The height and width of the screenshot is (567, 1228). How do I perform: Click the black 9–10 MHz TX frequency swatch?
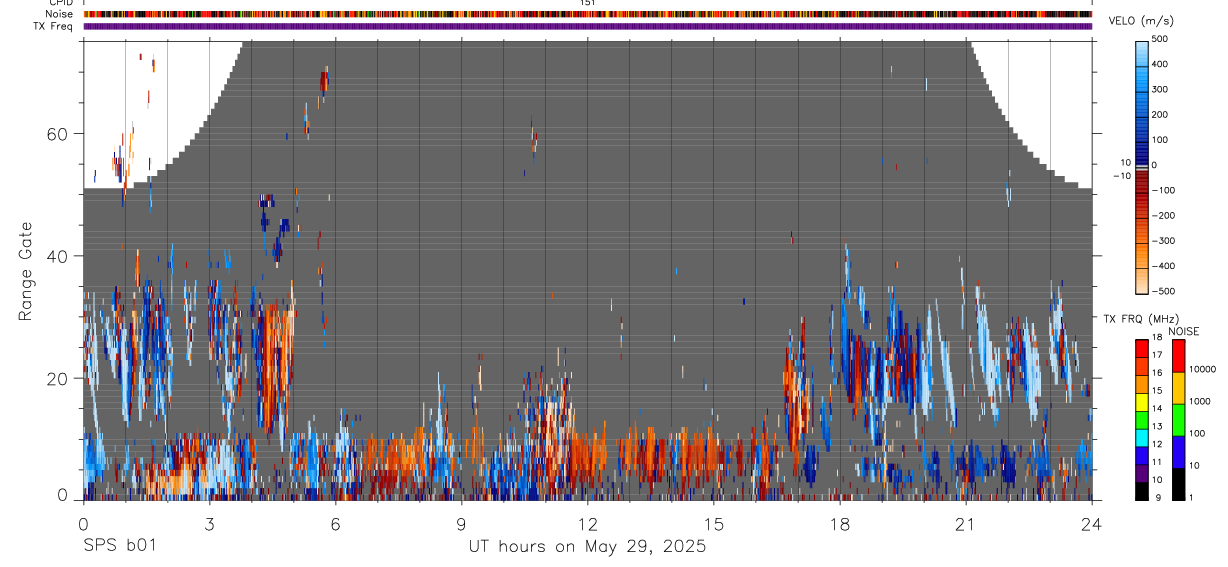point(1142,491)
